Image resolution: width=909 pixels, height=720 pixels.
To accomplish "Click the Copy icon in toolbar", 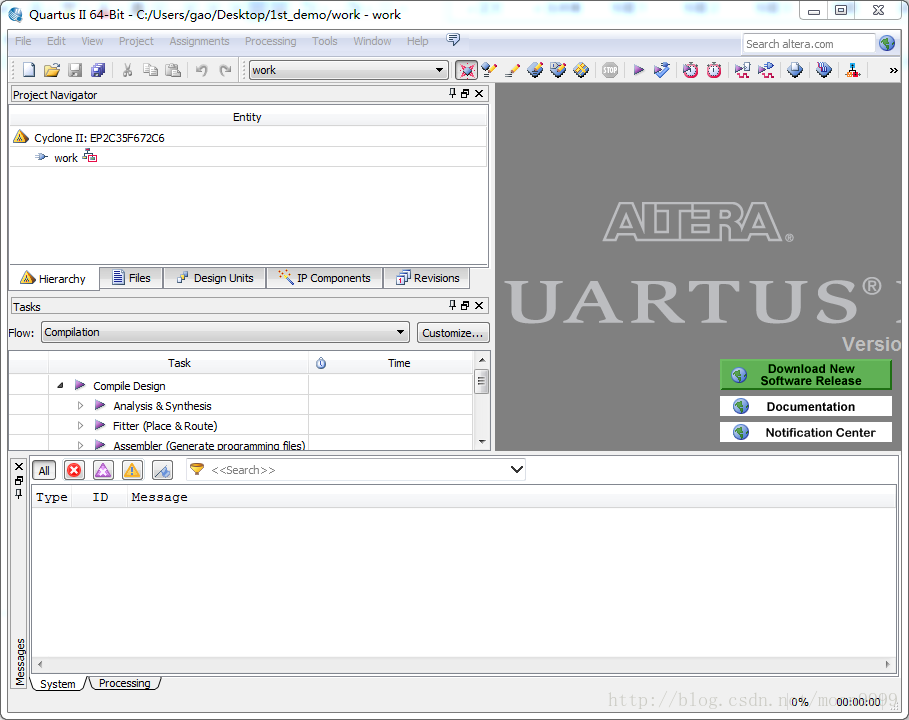I will [150, 70].
